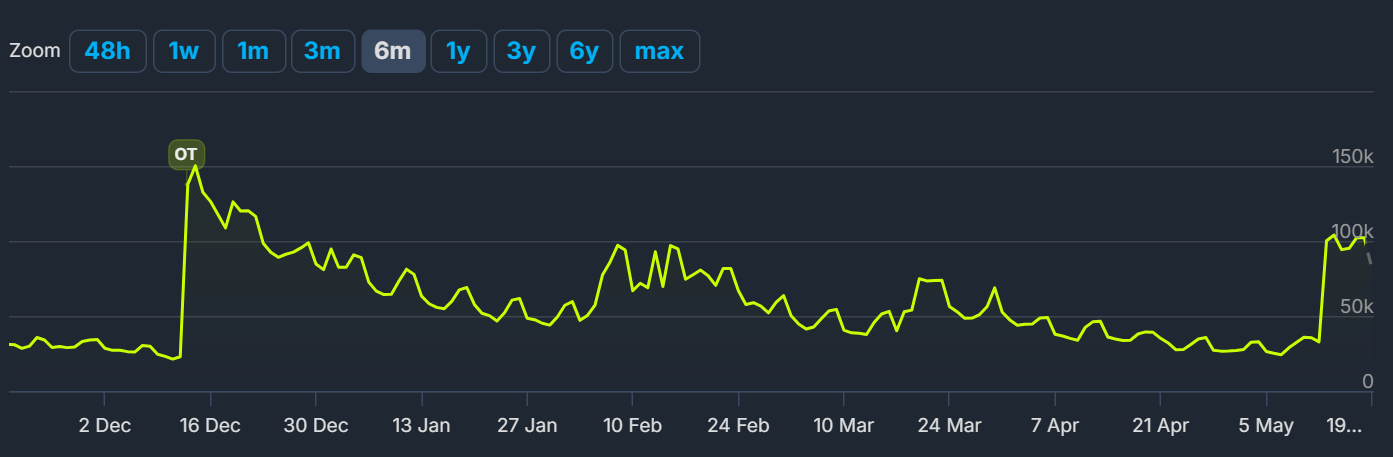Set zoom range to 3y

tap(521, 51)
